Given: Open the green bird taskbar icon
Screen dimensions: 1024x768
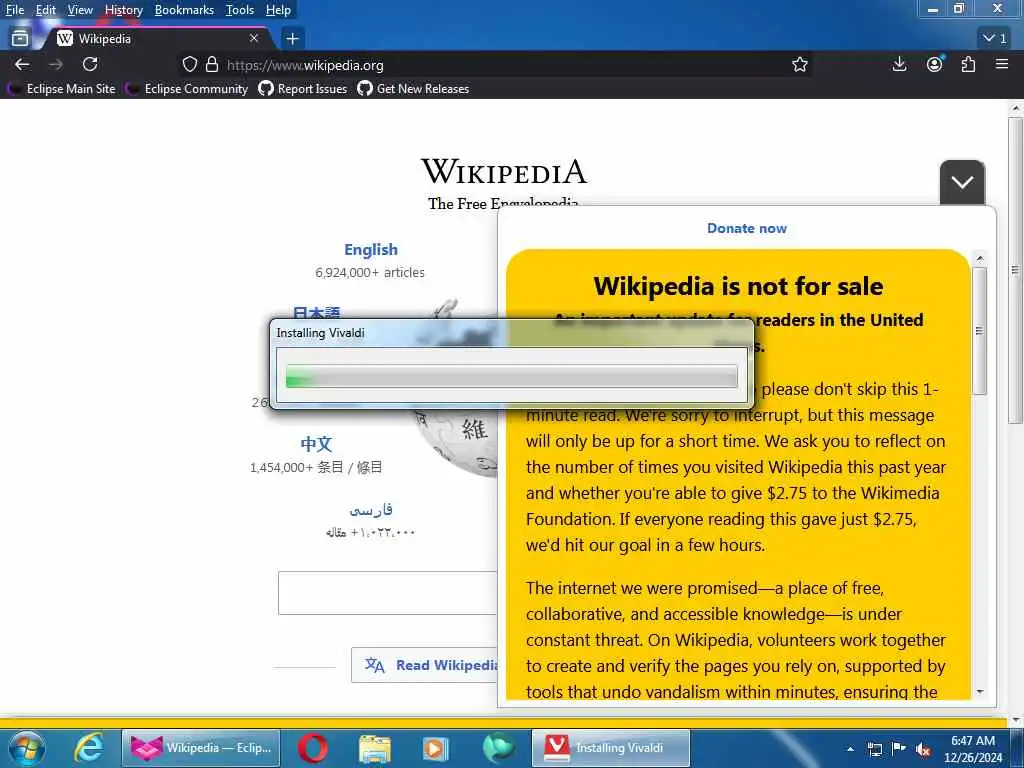Looking at the screenshot, I should 498,748.
